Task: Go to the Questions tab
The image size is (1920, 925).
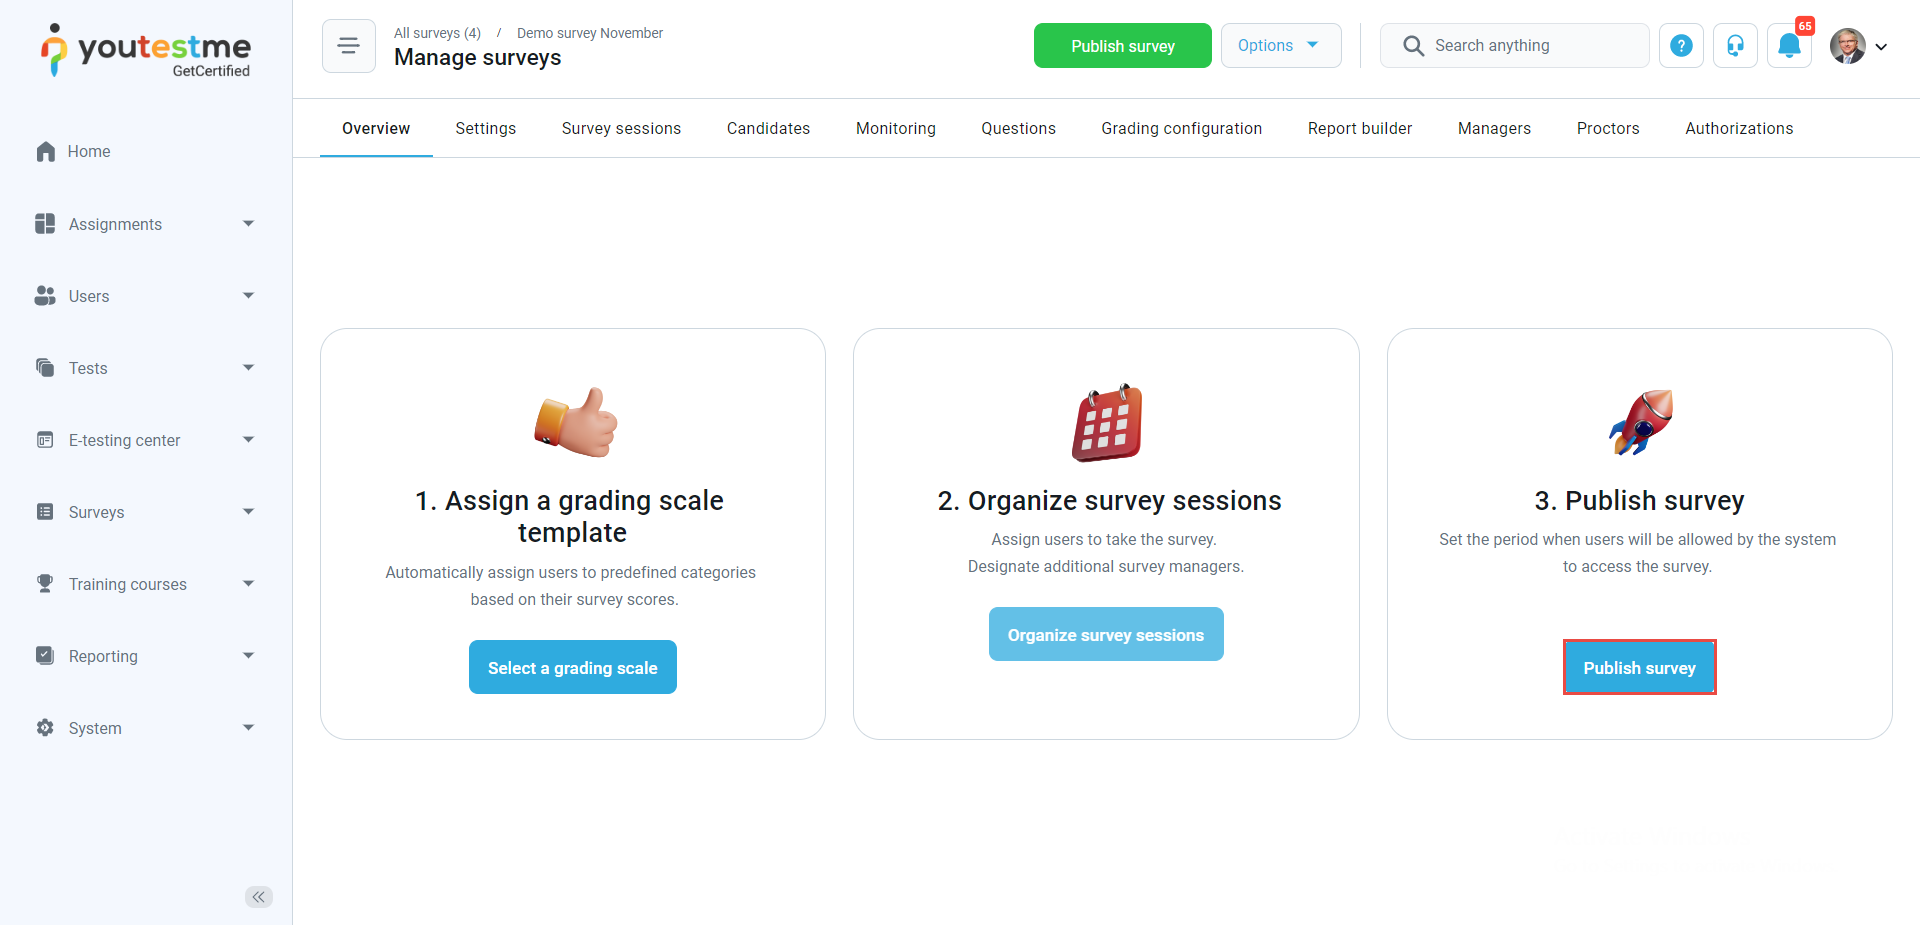Action: pyautogui.click(x=1018, y=128)
